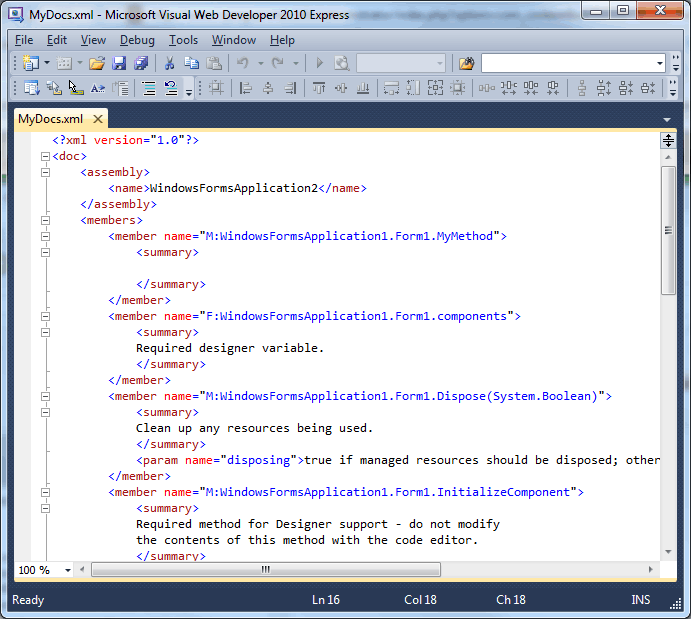Collapse the Form1.InitializeComponent member node

(45, 493)
